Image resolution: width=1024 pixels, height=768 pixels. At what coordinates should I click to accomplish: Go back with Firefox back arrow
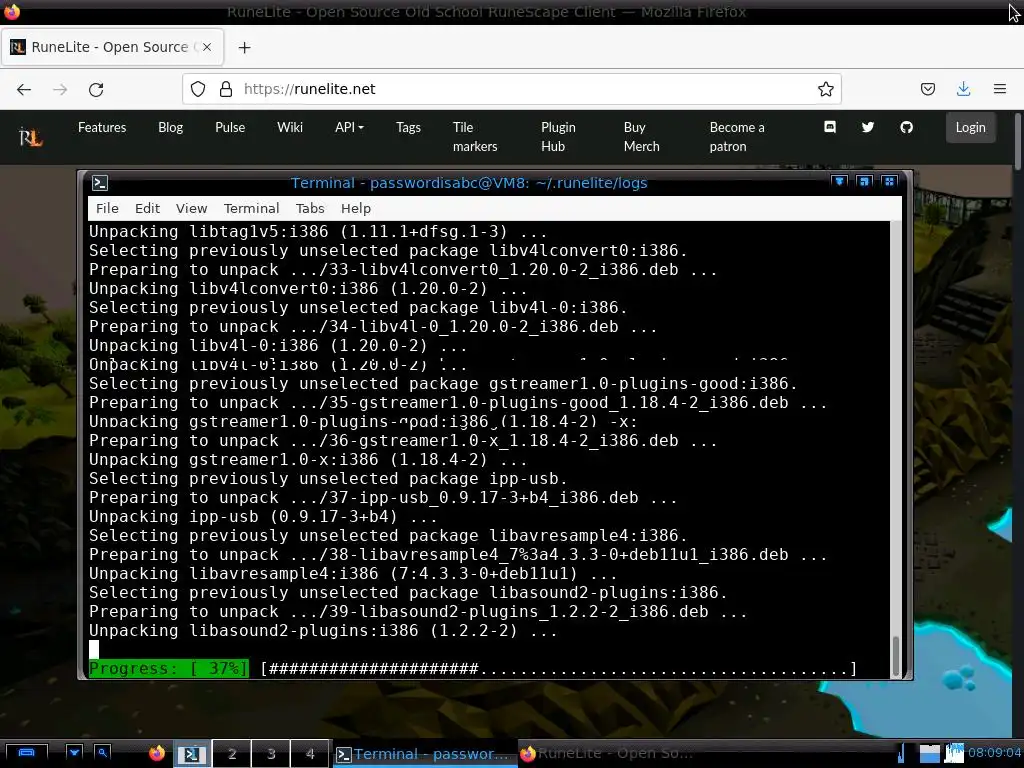click(x=24, y=89)
